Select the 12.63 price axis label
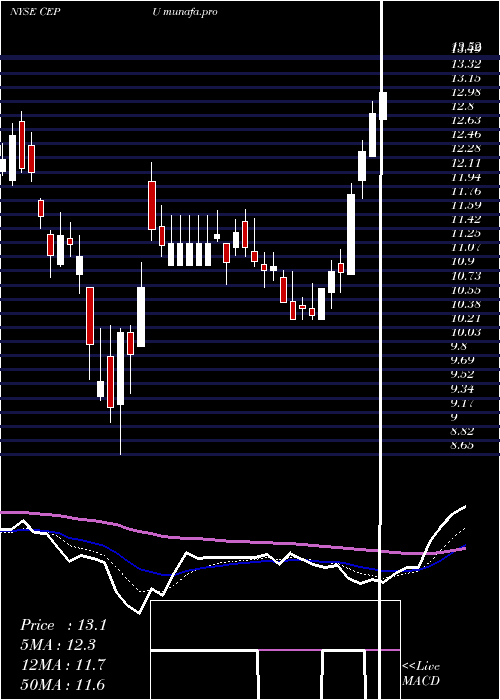Image resolution: width=500 pixels, height=700 pixels. coord(466,120)
